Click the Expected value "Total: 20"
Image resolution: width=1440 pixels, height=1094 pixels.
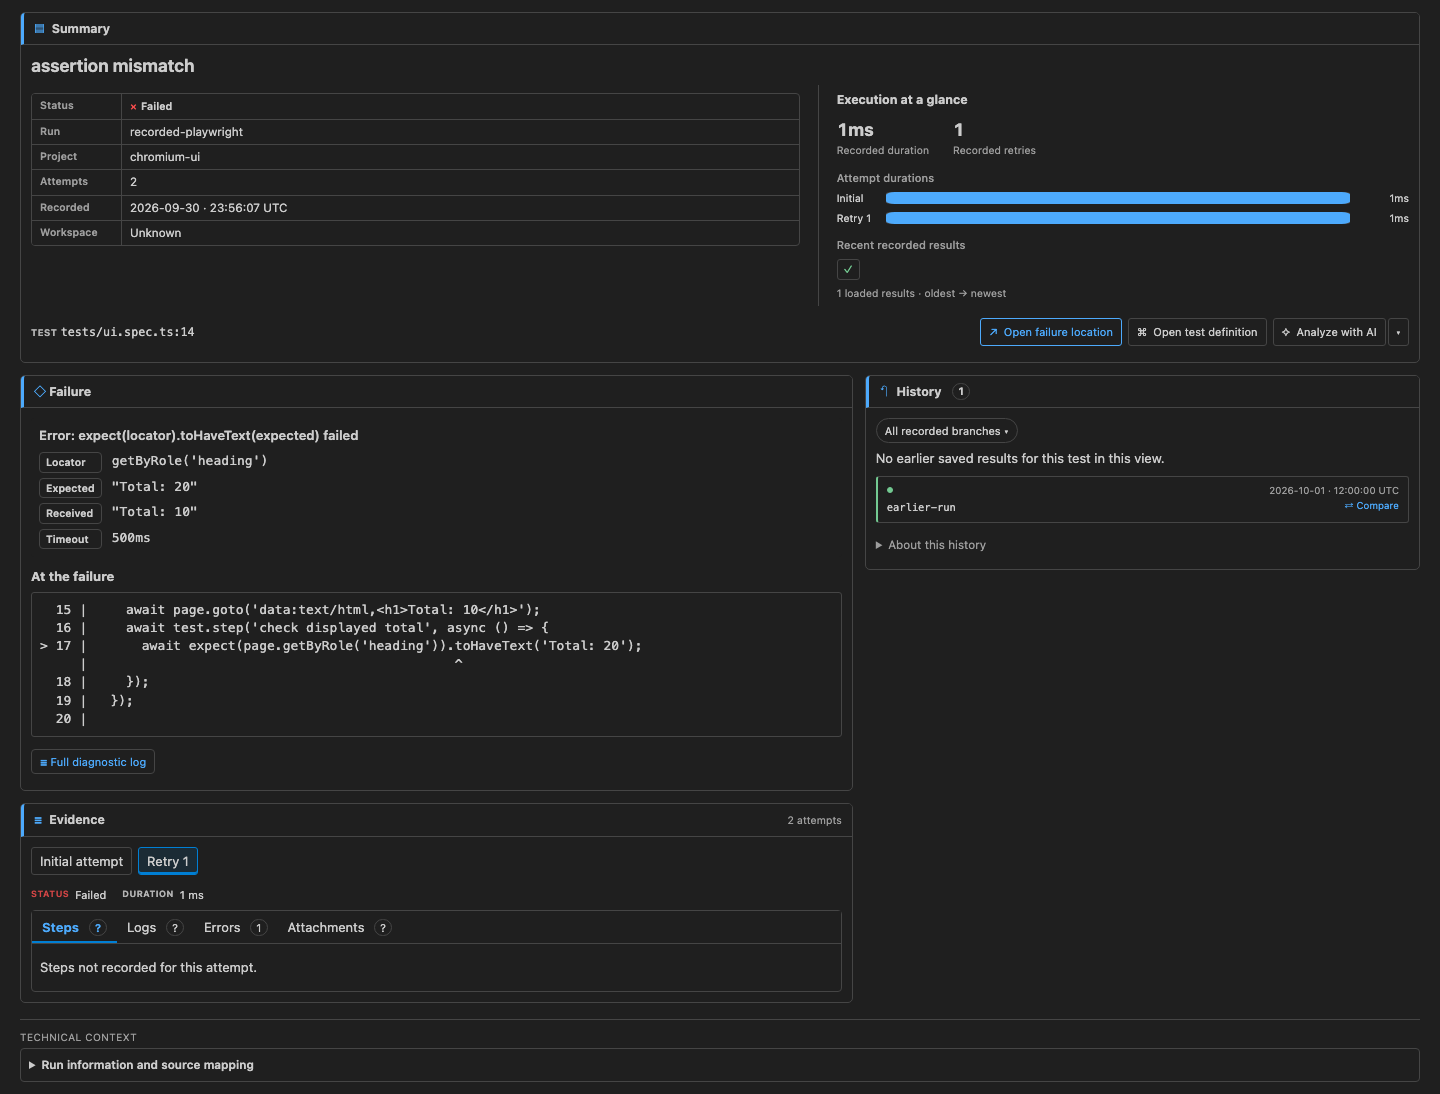tap(155, 487)
